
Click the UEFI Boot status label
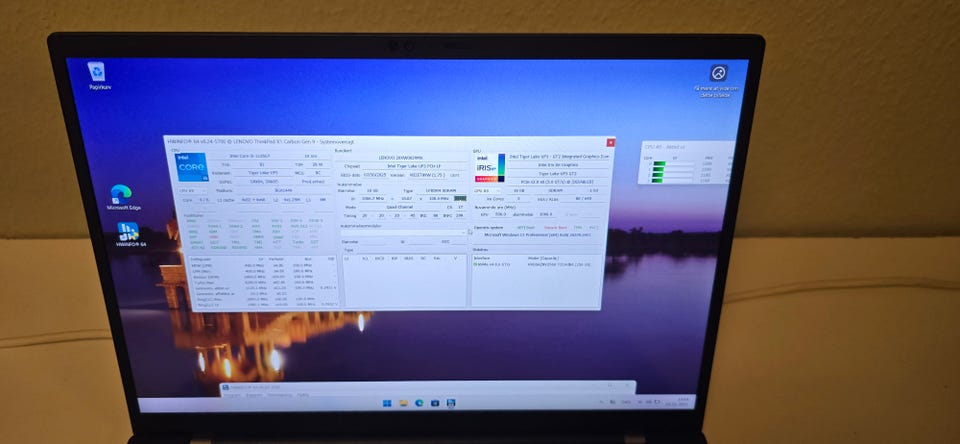point(526,227)
